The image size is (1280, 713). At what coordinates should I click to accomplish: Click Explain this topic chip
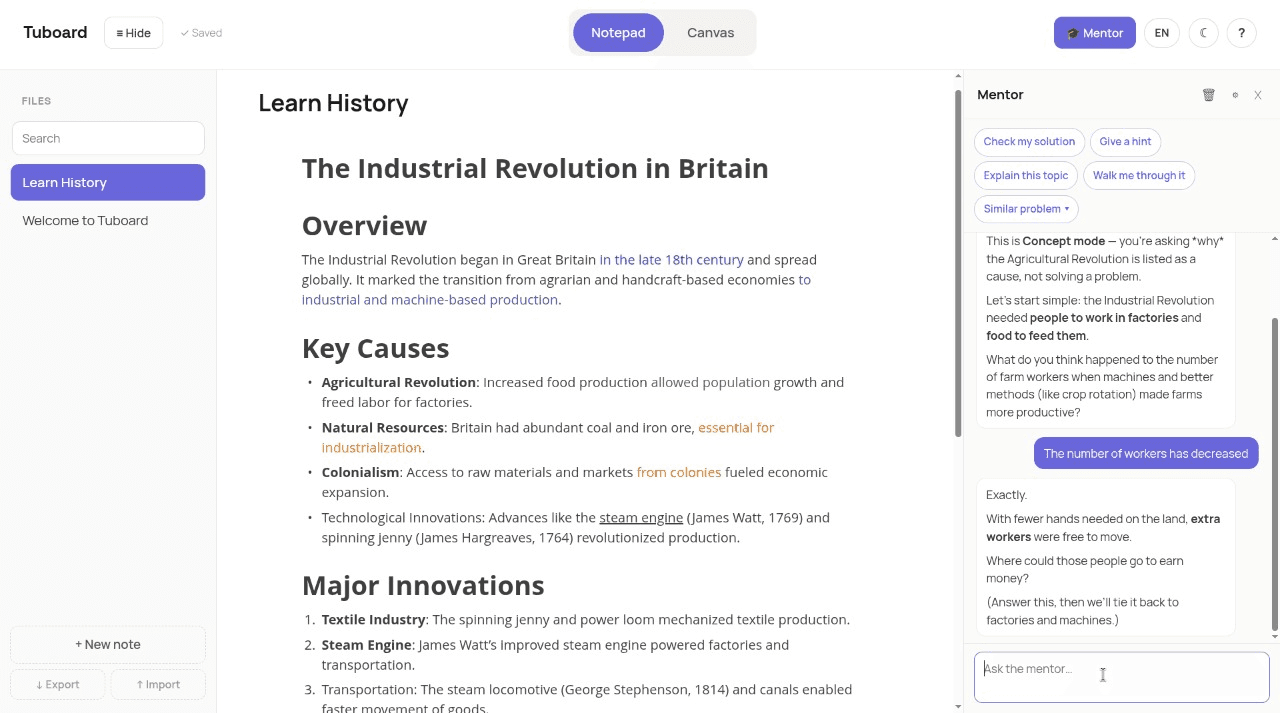pyautogui.click(x=1026, y=176)
